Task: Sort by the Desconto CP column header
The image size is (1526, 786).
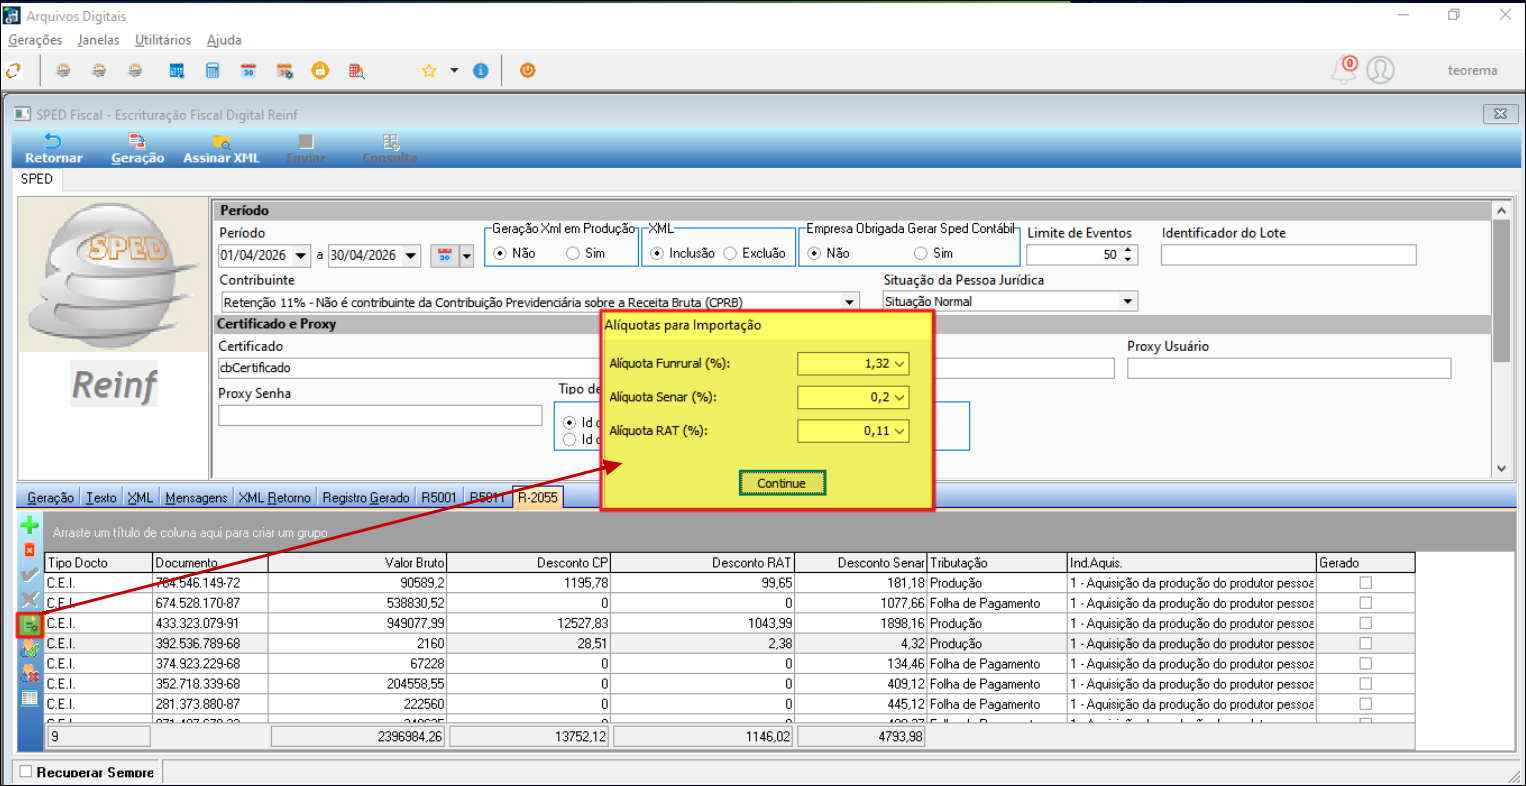Action: (x=528, y=563)
